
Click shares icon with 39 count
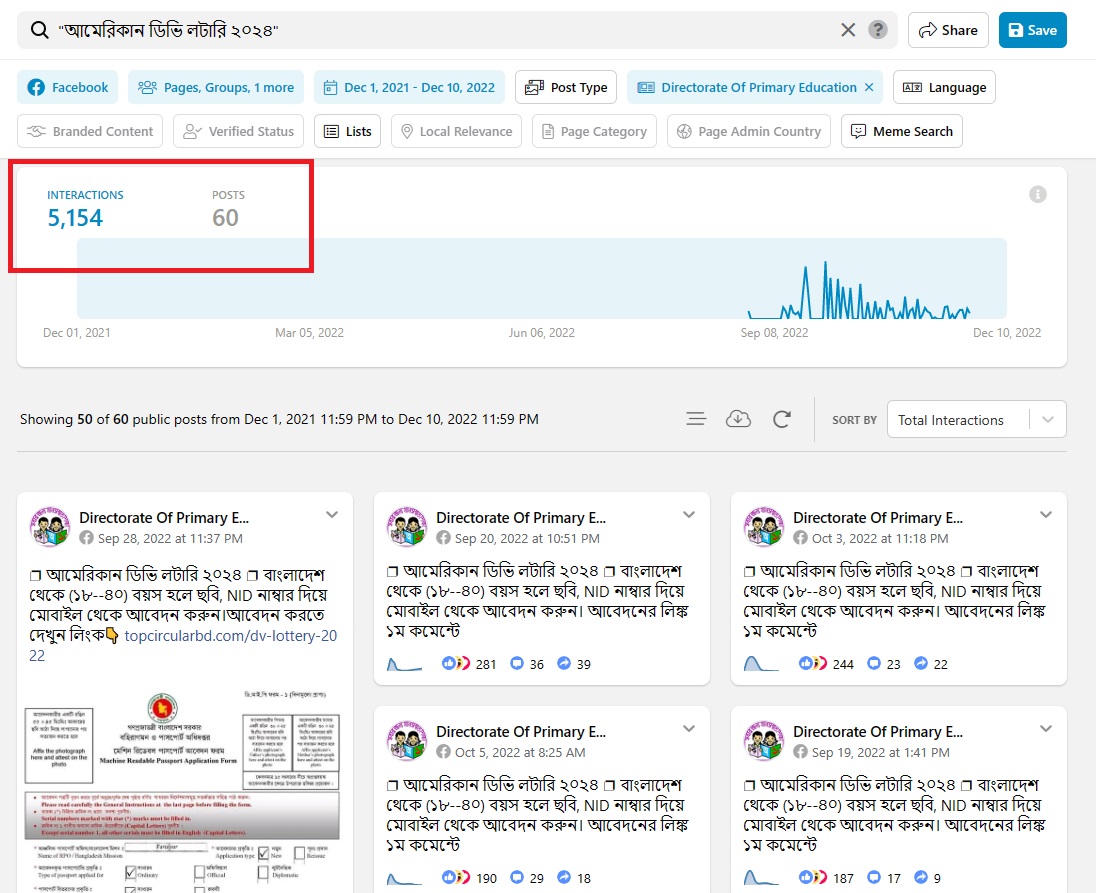(x=563, y=663)
